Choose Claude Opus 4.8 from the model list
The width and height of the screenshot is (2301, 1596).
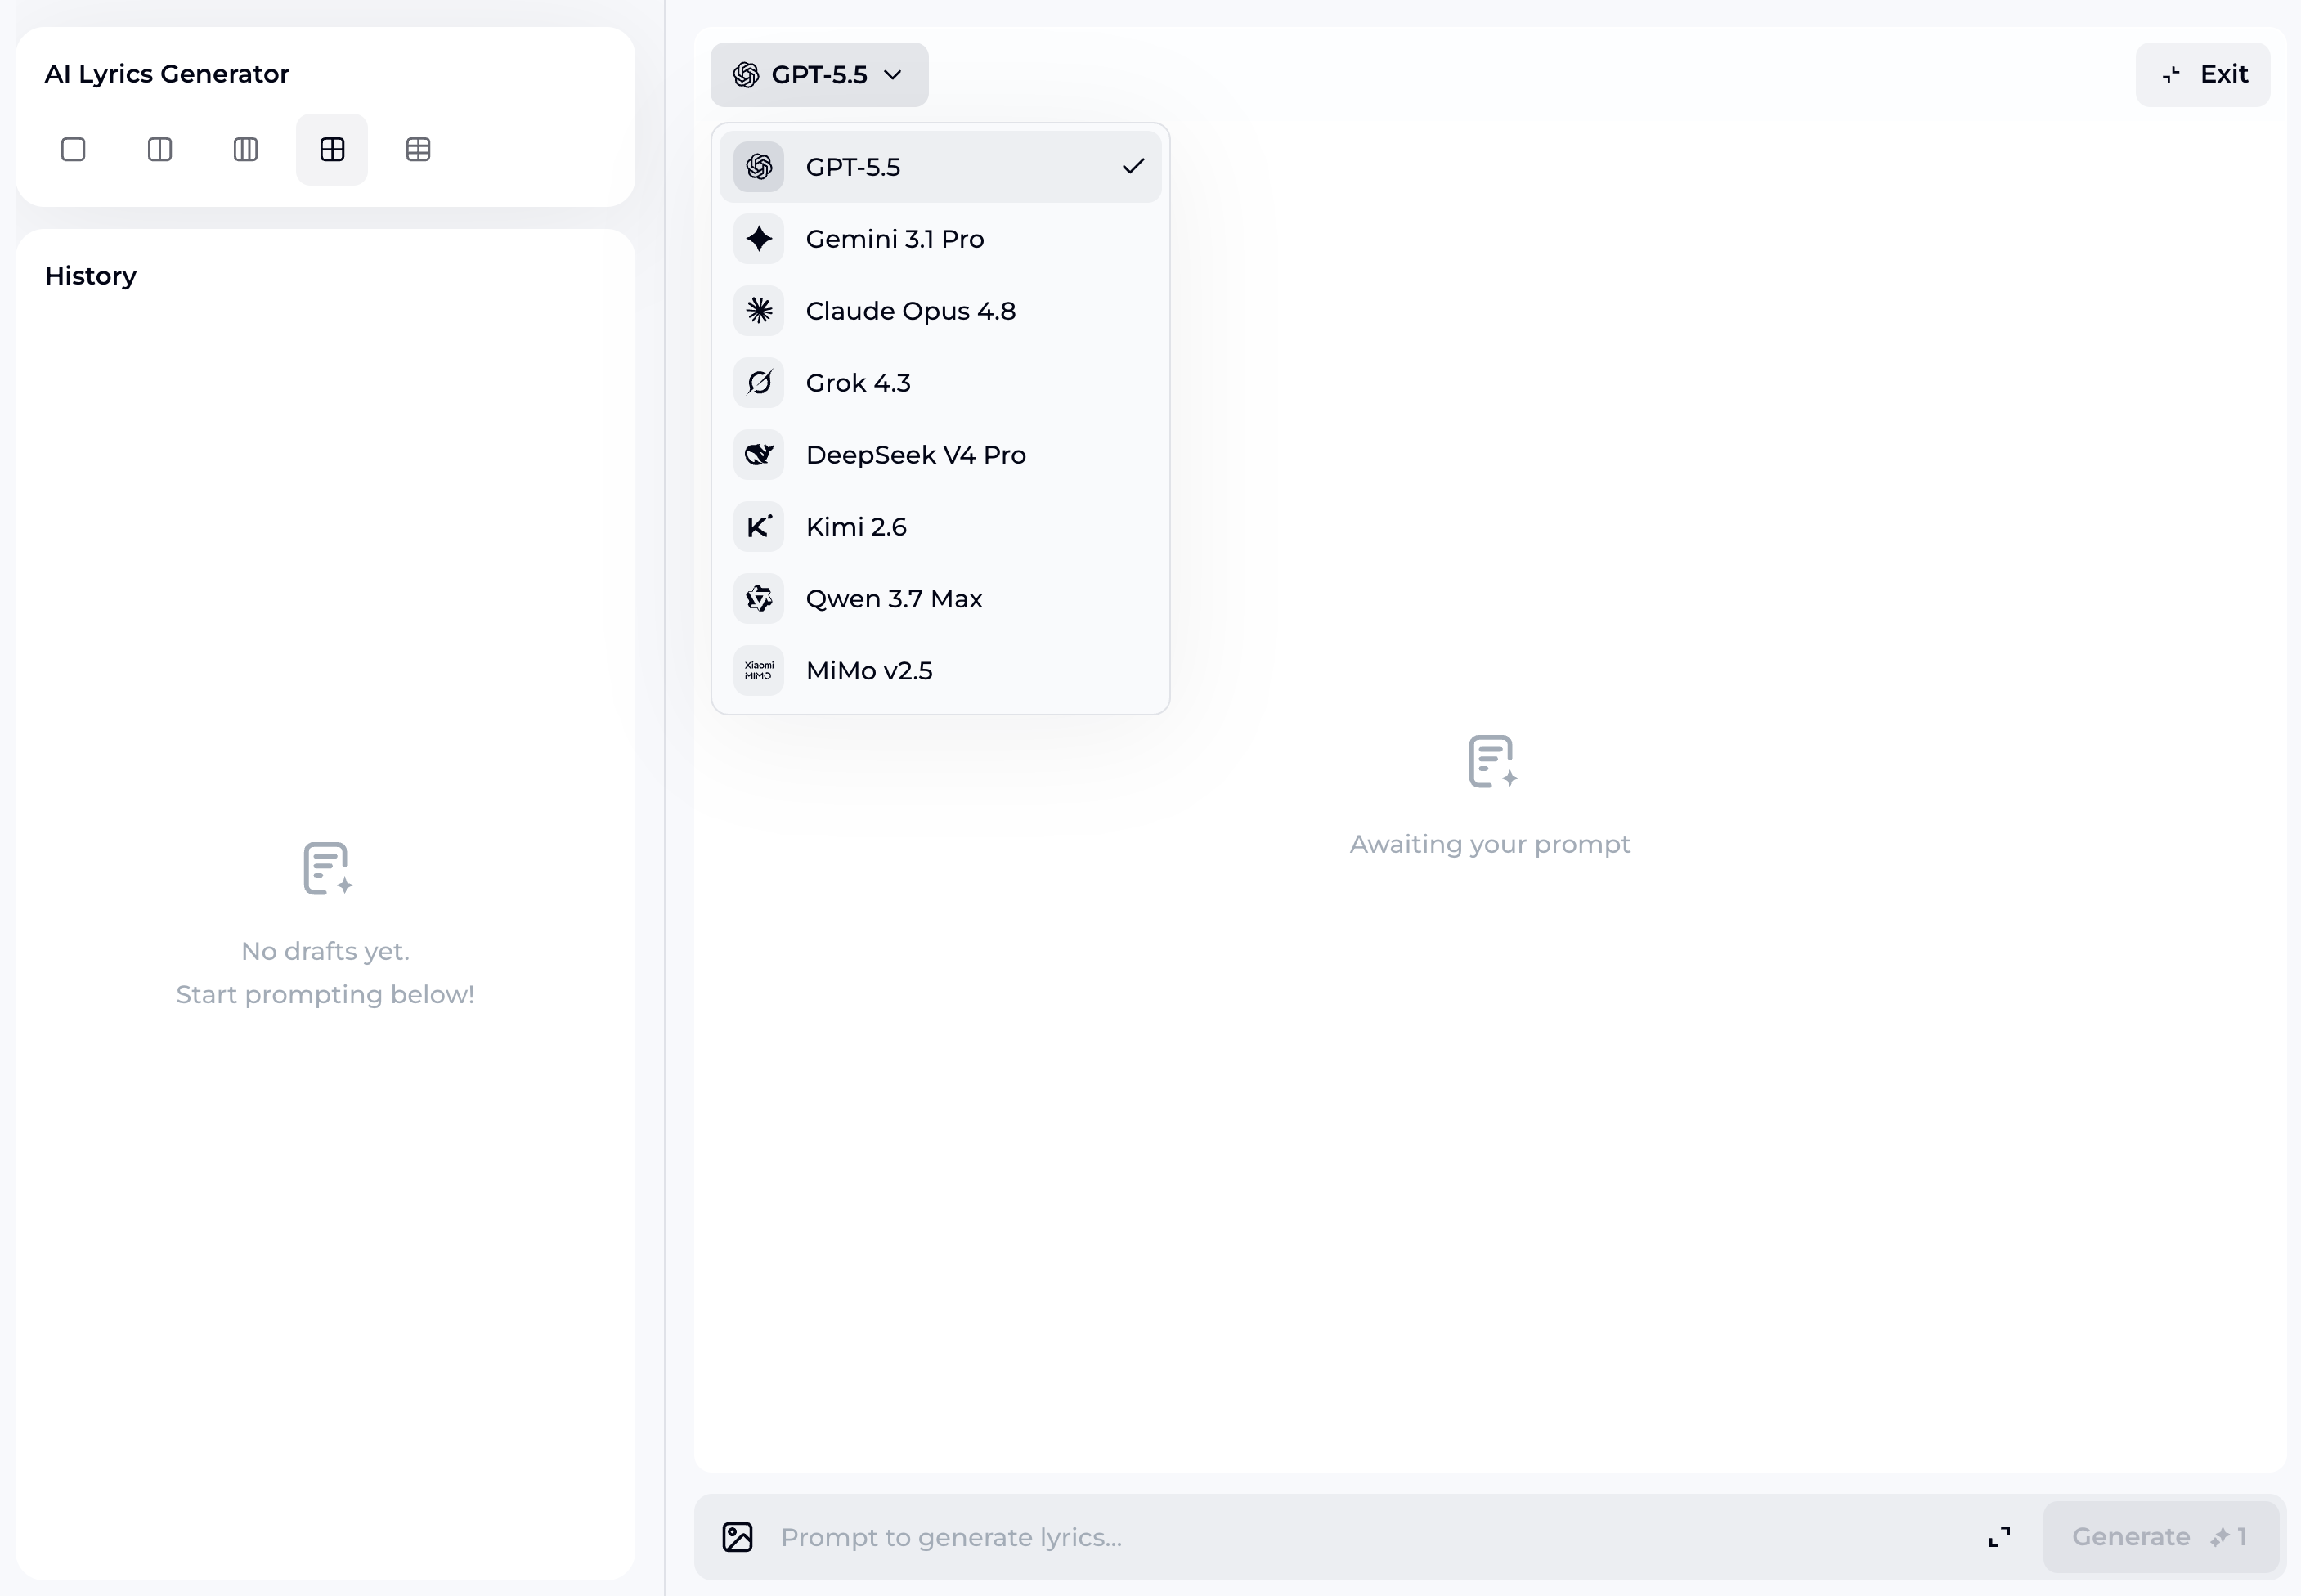940,311
